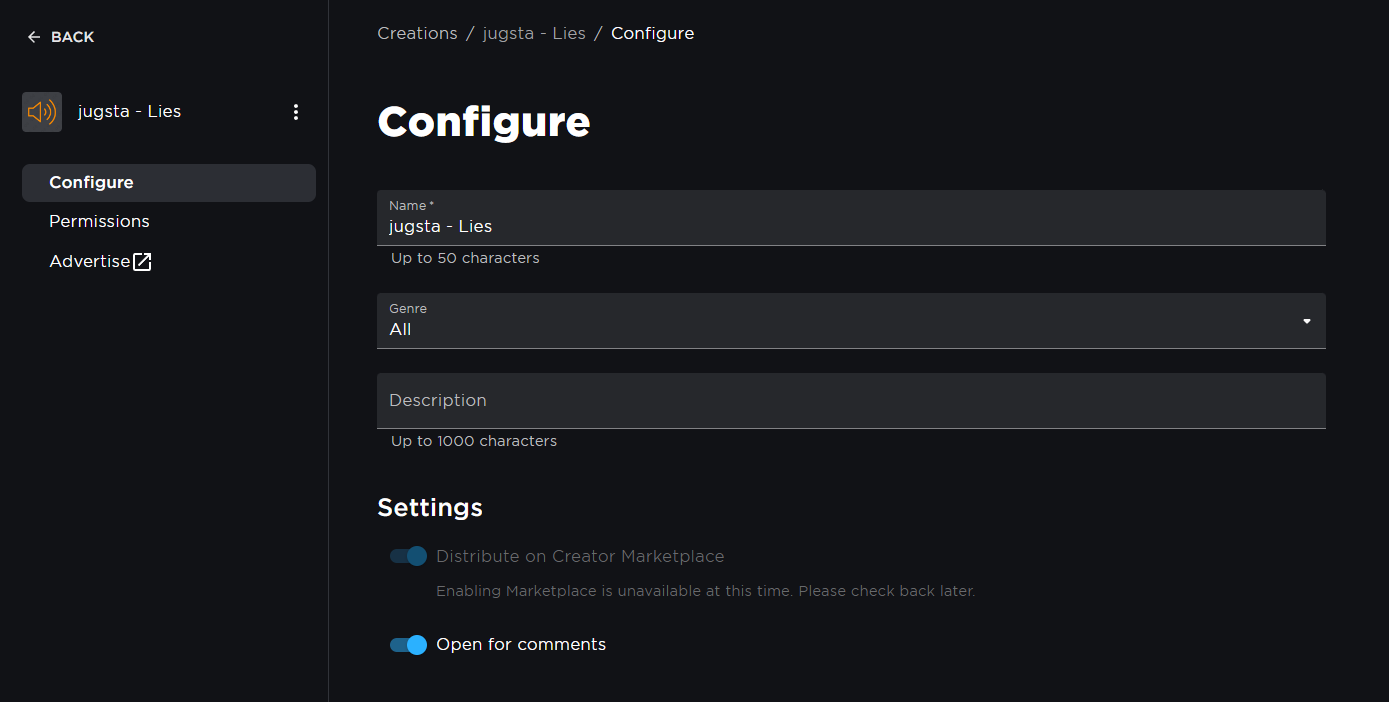Click the jugsta - Lies breadcrumb link

coord(534,33)
